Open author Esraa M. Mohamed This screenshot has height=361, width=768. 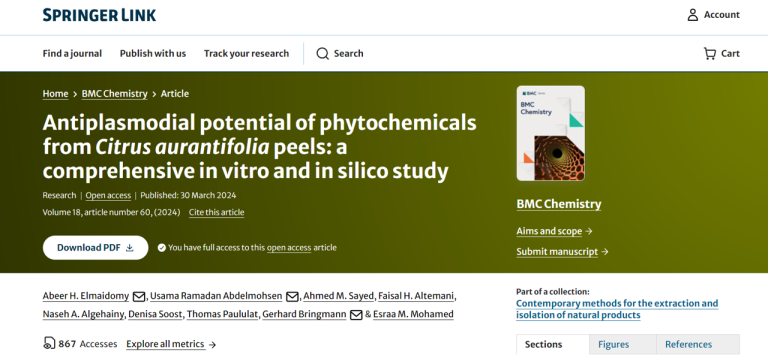point(413,314)
